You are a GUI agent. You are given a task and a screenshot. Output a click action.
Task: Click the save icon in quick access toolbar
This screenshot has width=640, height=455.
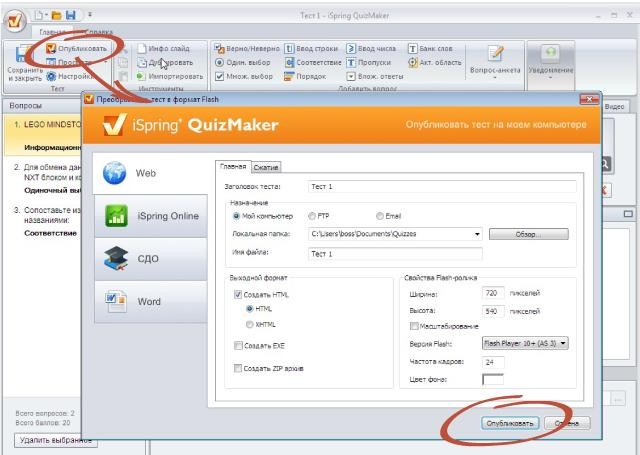click(x=71, y=16)
